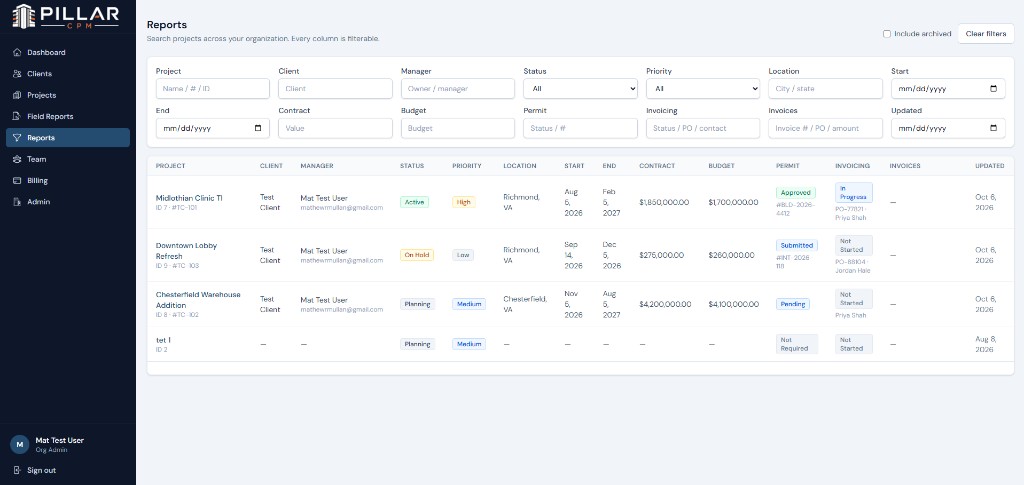Open the End date calendar picker icon
Screen dimensions: 1024x485
click(x=258, y=128)
